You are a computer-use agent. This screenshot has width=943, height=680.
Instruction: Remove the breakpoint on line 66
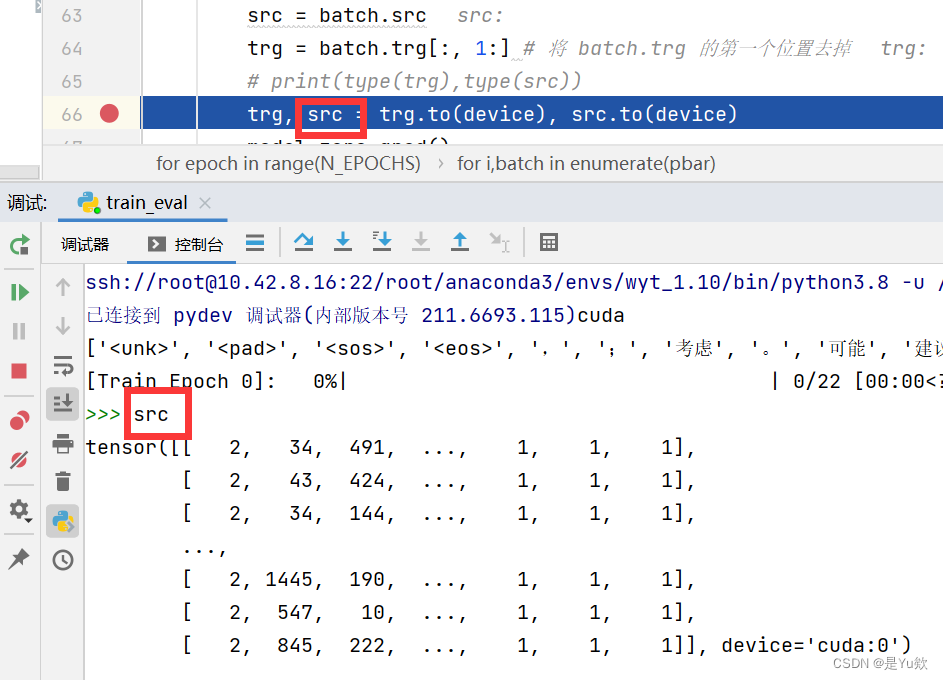click(x=109, y=114)
